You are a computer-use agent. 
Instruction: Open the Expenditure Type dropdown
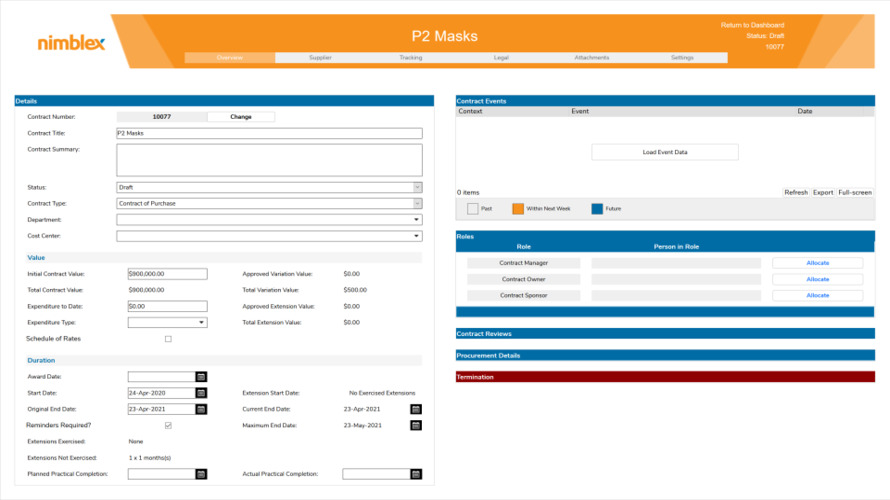pyautogui.click(x=201, y=323)
